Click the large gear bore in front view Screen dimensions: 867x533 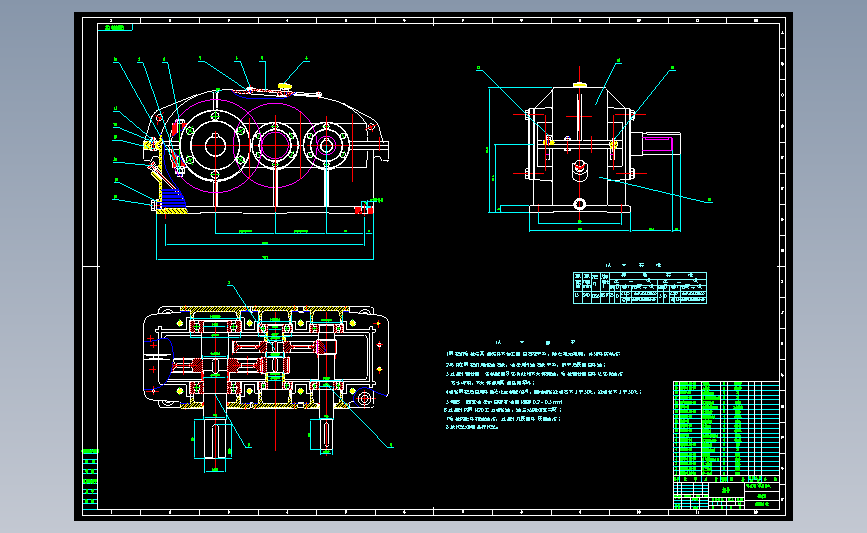point(215,145)
